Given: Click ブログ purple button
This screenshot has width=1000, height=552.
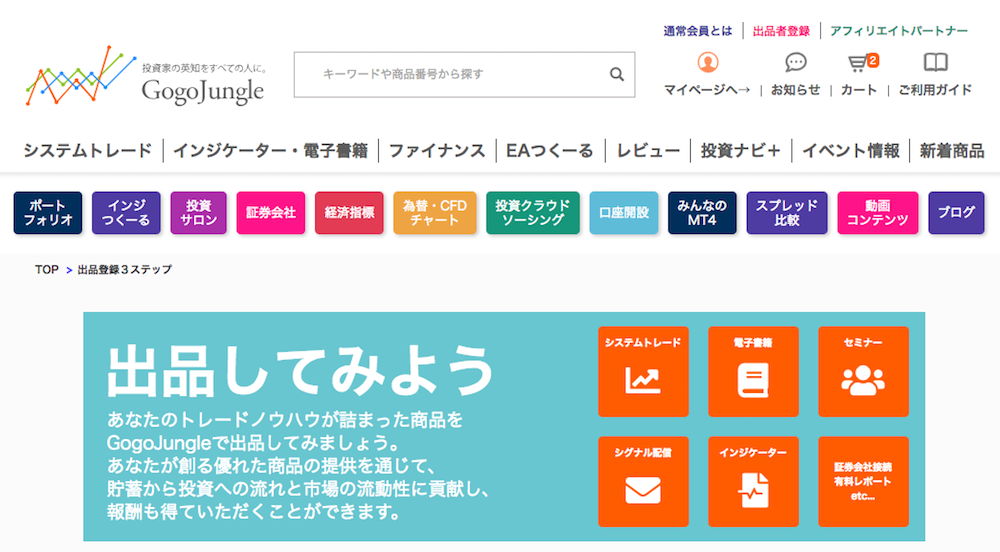Looking at the screenshot, I should pyautogui.click(x=956, y=213).
